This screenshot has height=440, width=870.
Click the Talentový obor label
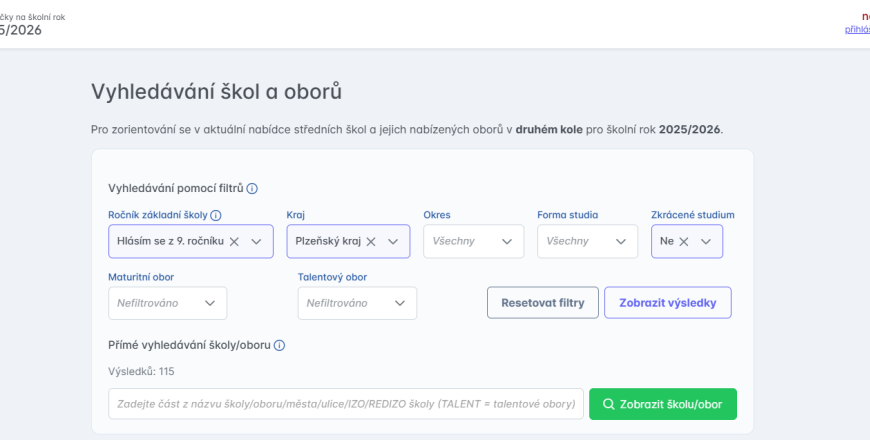point(332,277)
